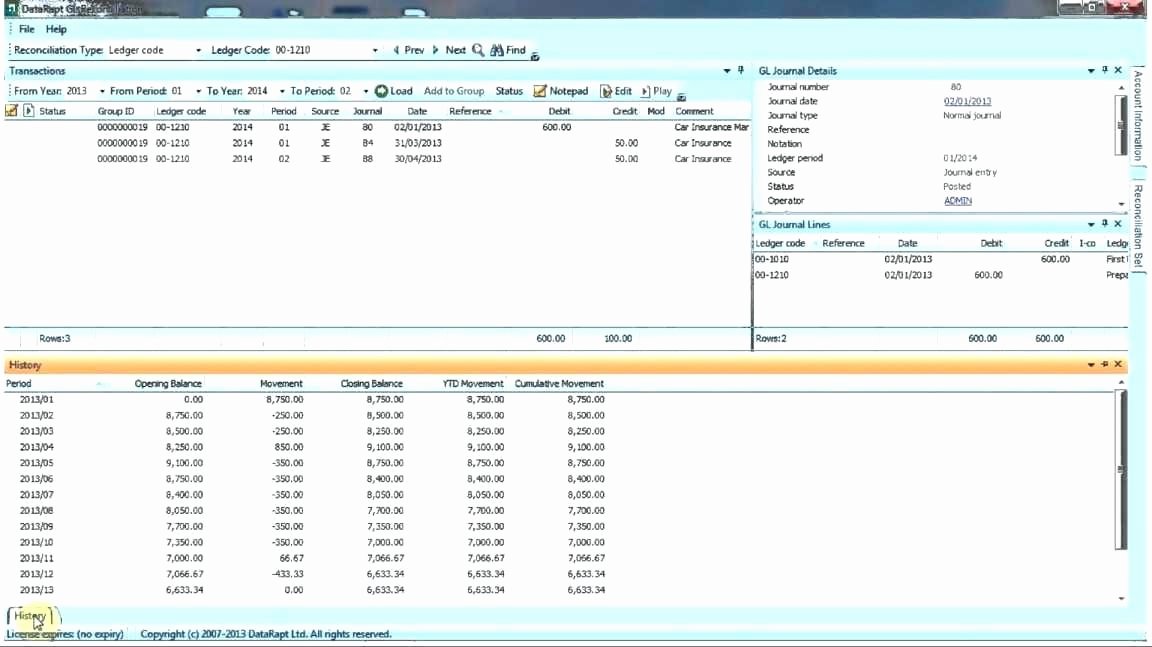
Task: Open the To Year dropdown
Action: click(282, 92)
